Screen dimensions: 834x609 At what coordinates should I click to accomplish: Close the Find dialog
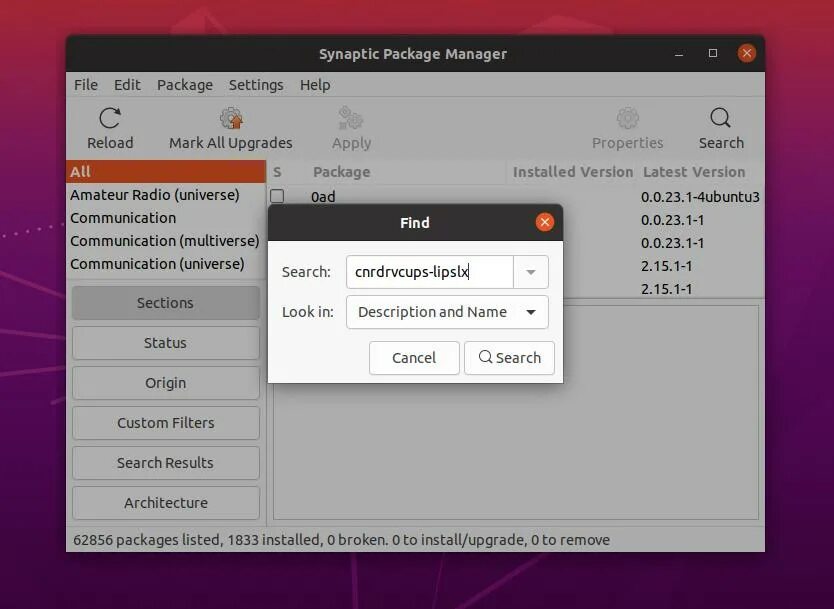tap(545, 222)
